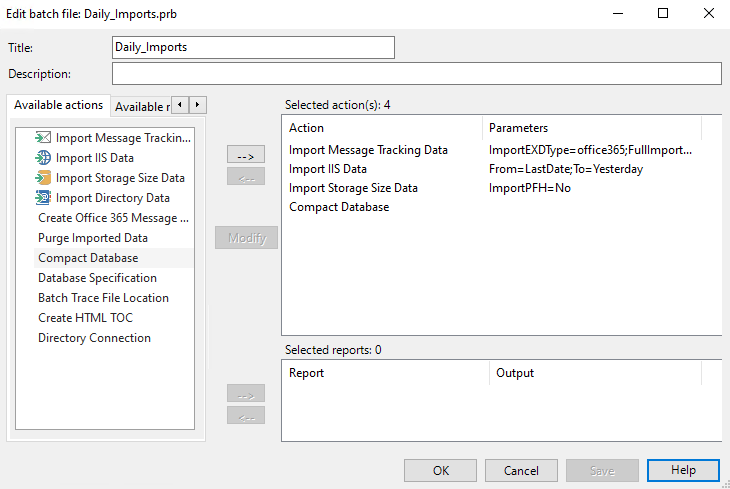
Task: Select Compact Database in available actions list
Action: pos(88,258)
